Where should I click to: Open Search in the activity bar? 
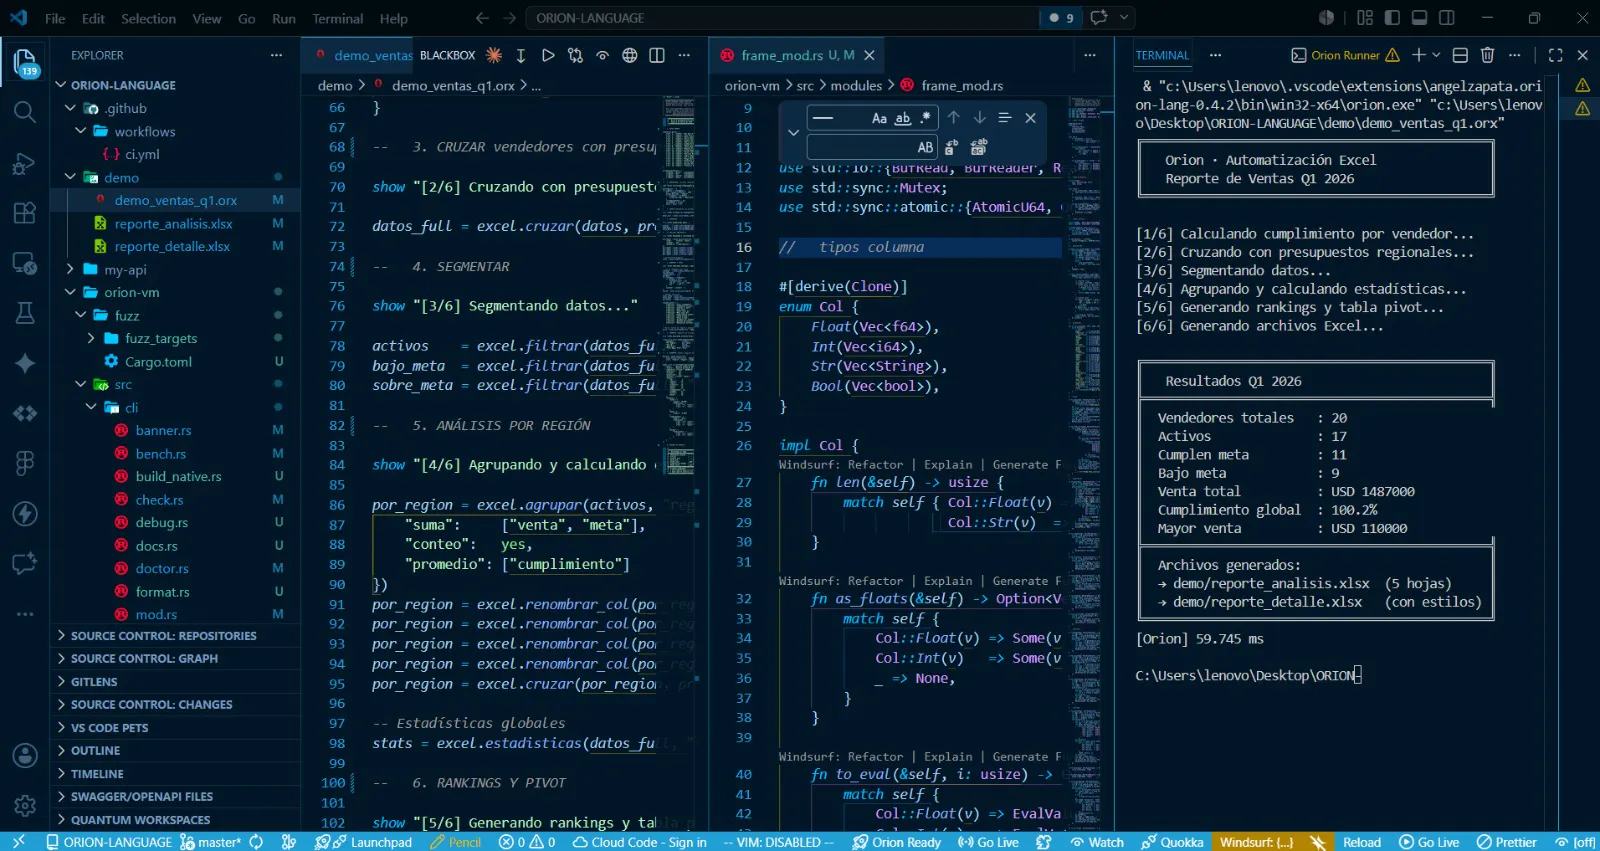(25, 112)
